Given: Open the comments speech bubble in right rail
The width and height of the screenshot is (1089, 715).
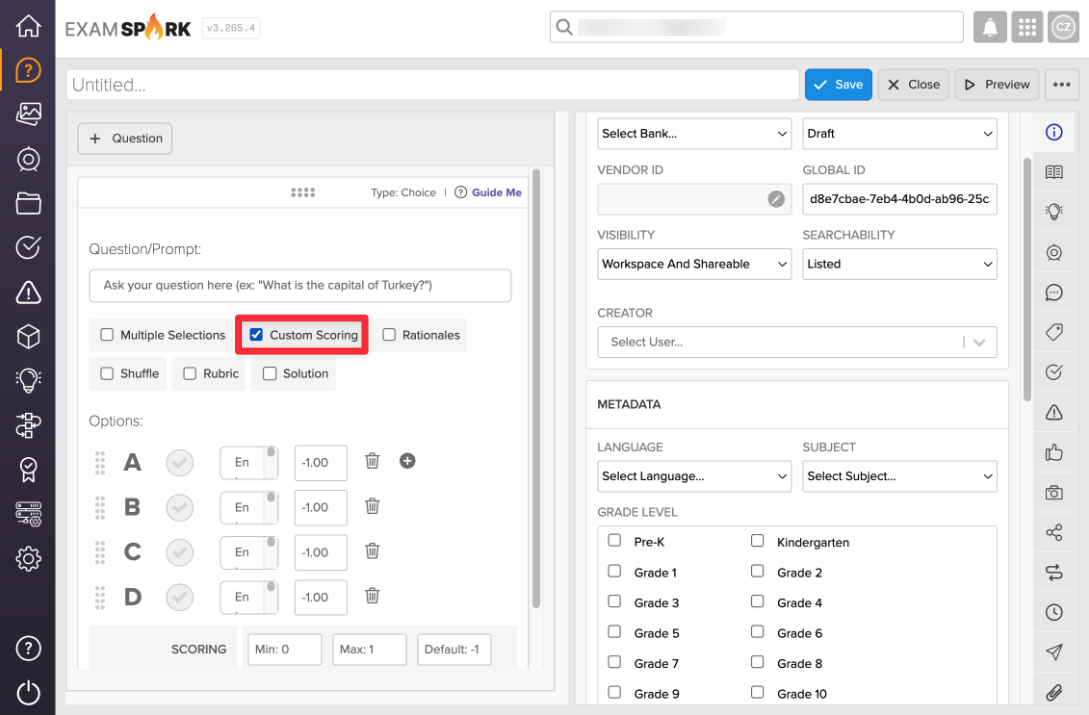Looking at the screenshot, I should tap(1054, 293).
